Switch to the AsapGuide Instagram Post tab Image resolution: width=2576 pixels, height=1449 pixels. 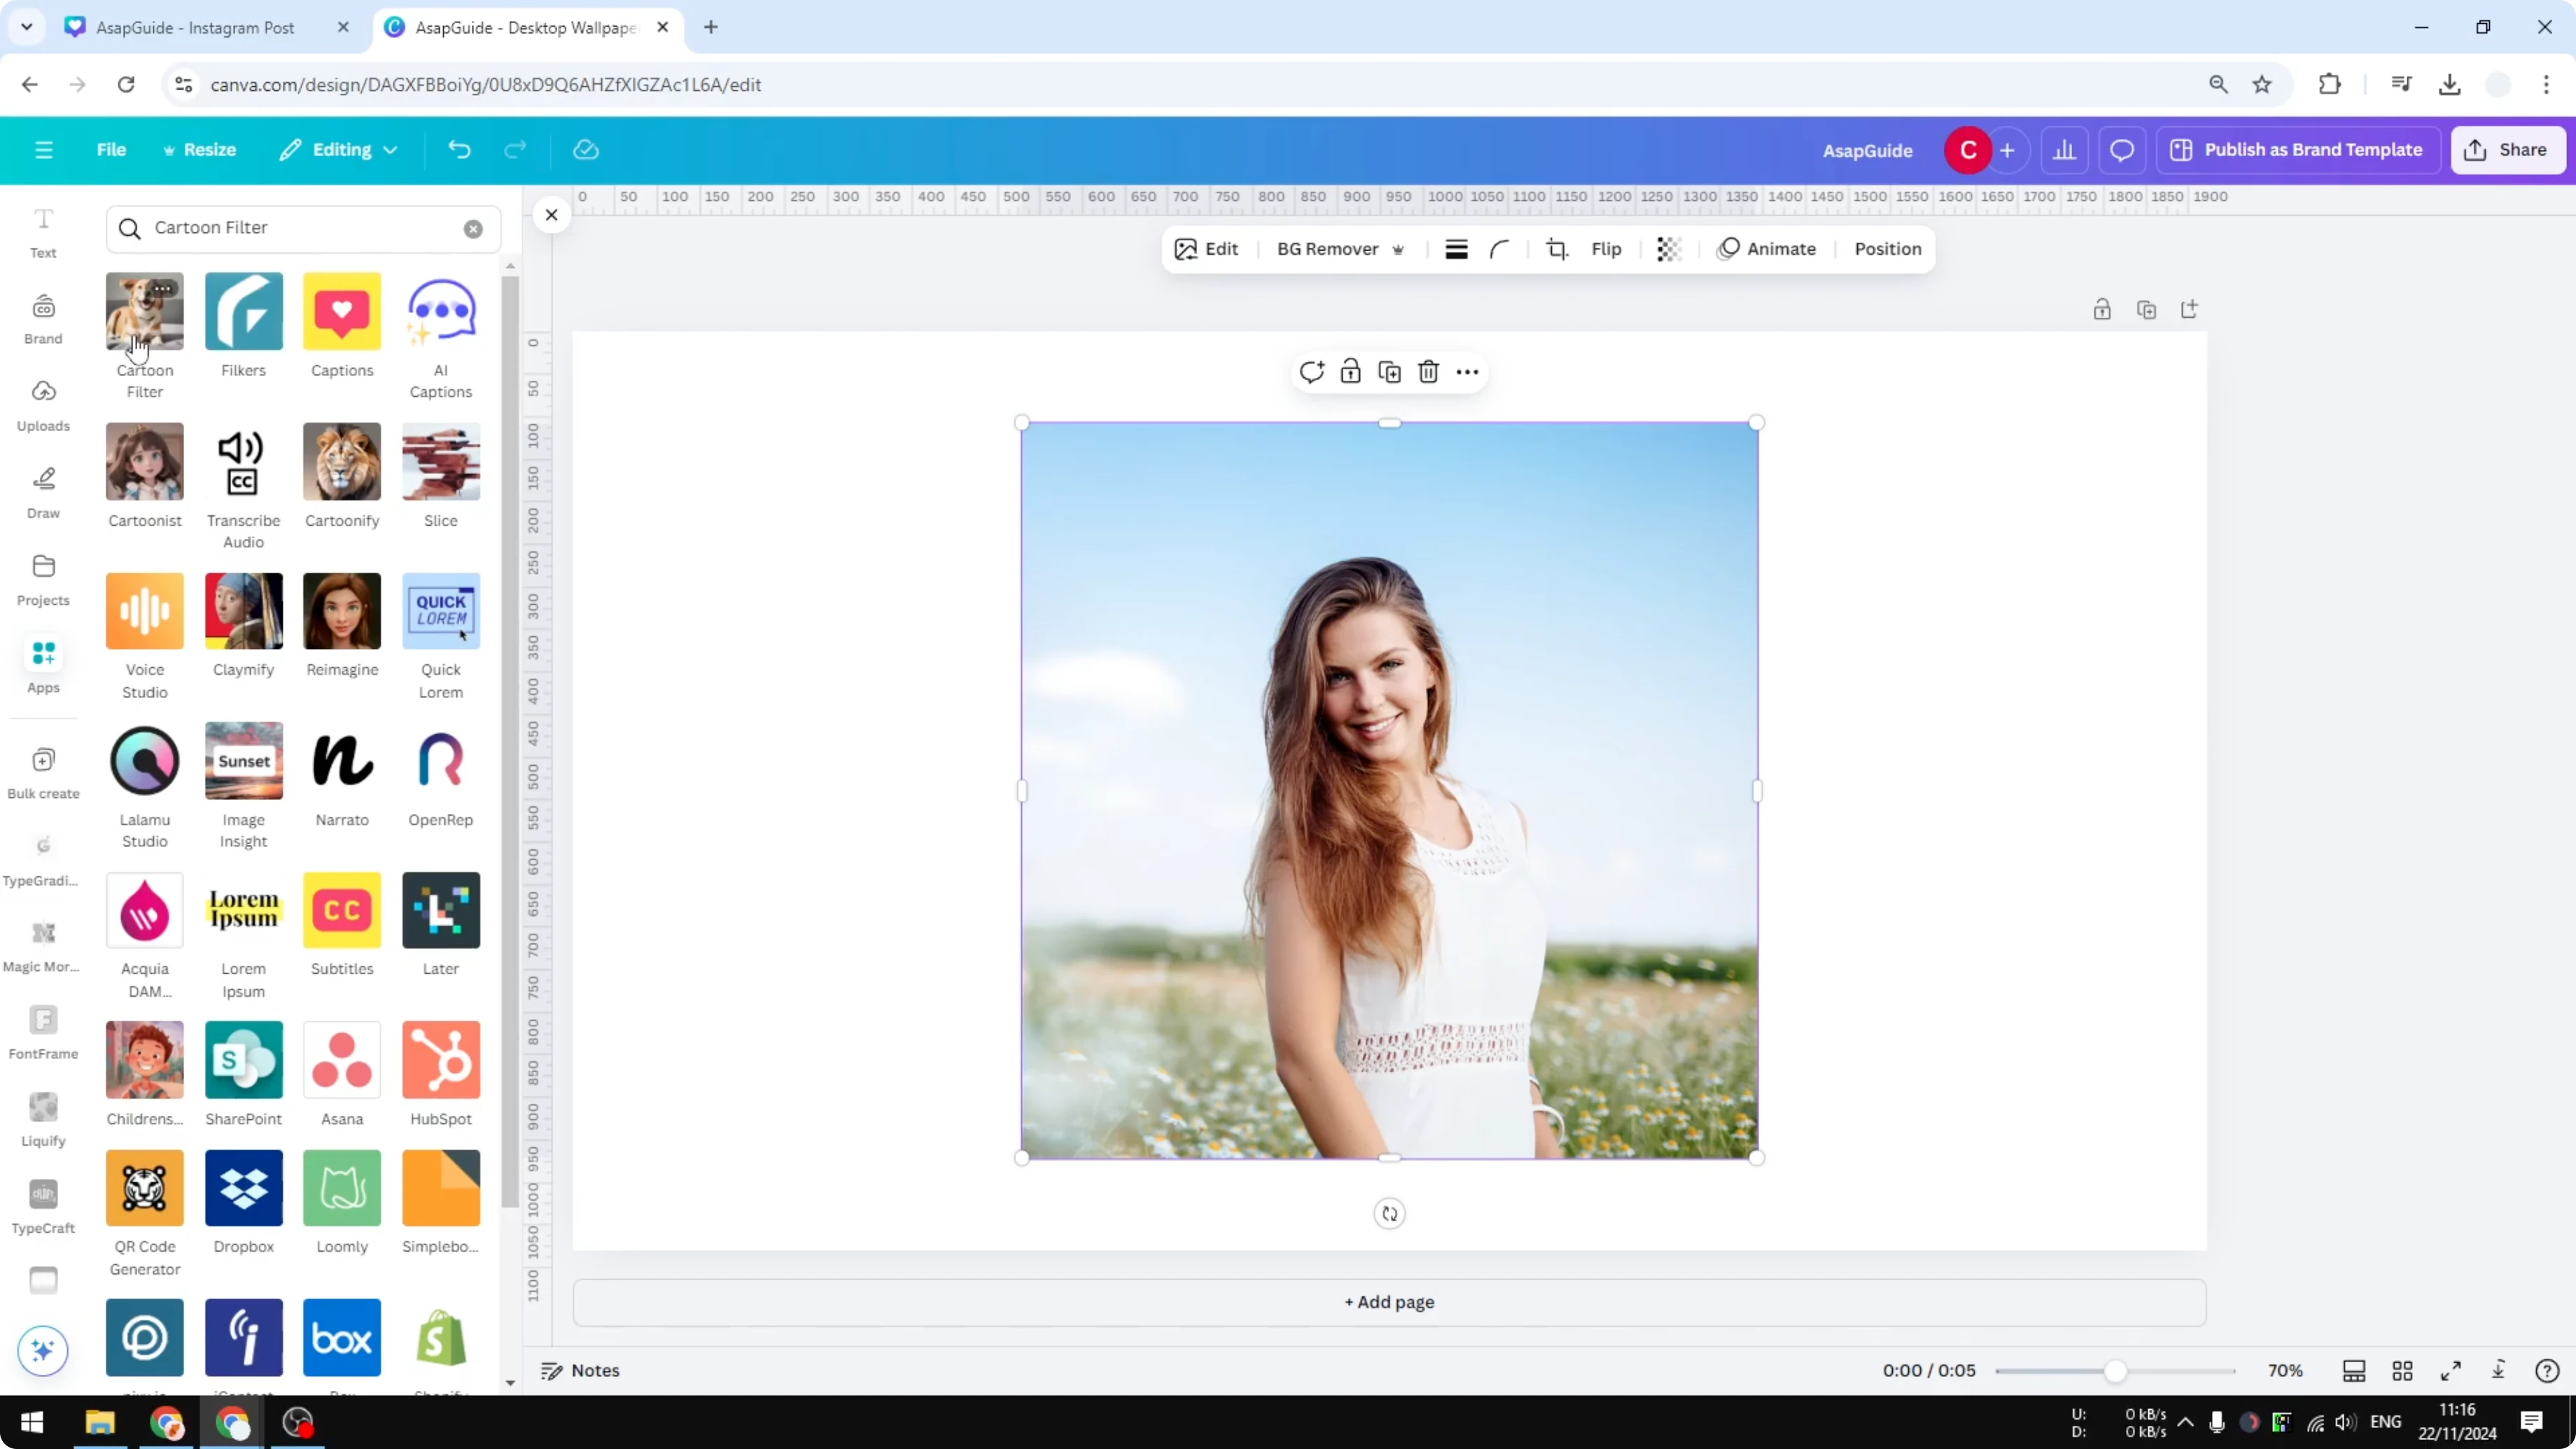coord(195,27)
